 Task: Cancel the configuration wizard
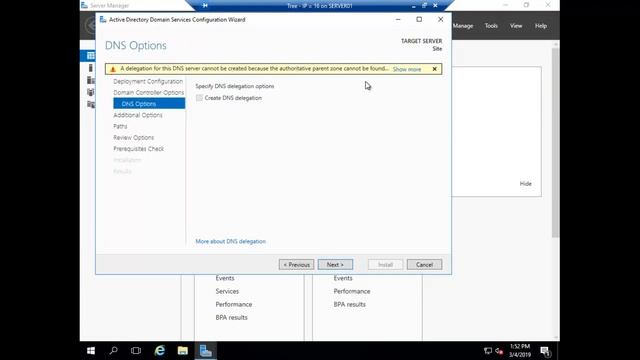coord(424,264)
